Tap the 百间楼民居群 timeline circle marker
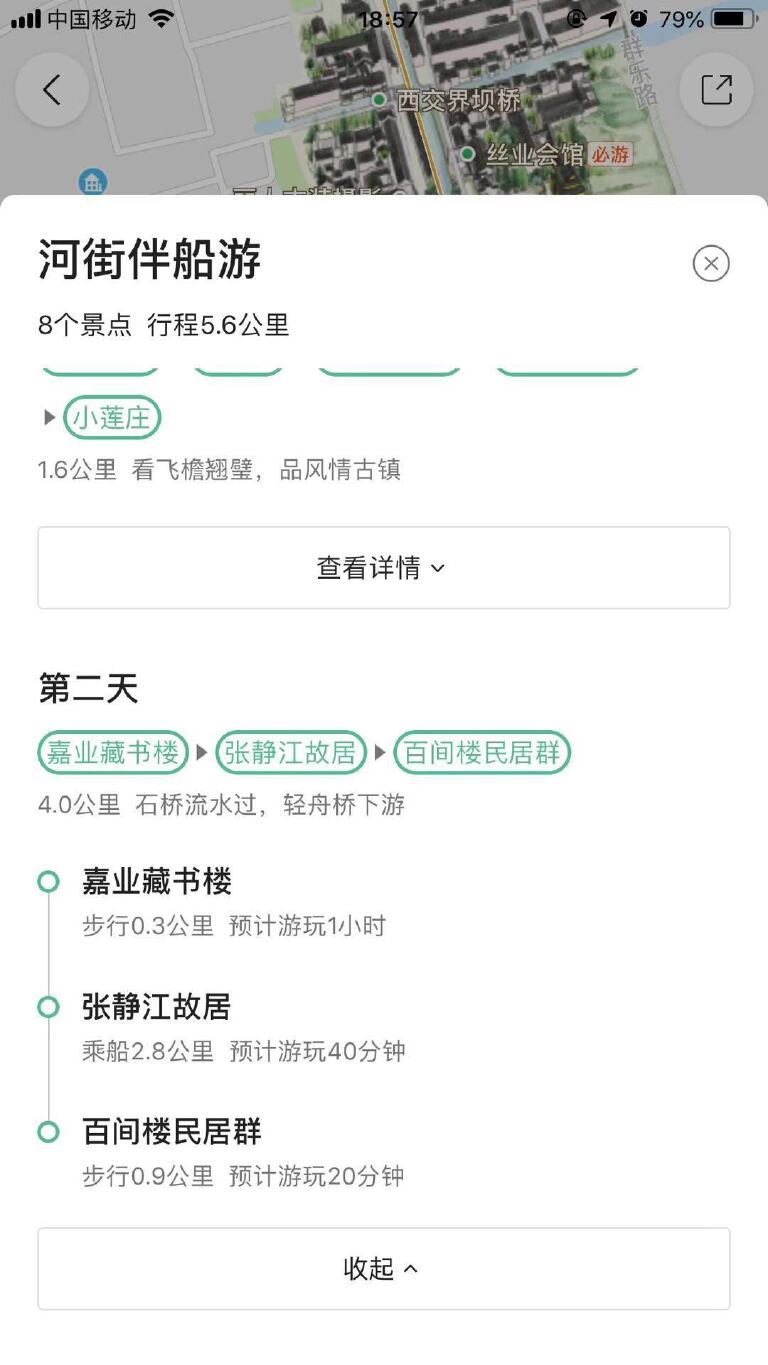 pyautogui.click(x=48, y=1132)
